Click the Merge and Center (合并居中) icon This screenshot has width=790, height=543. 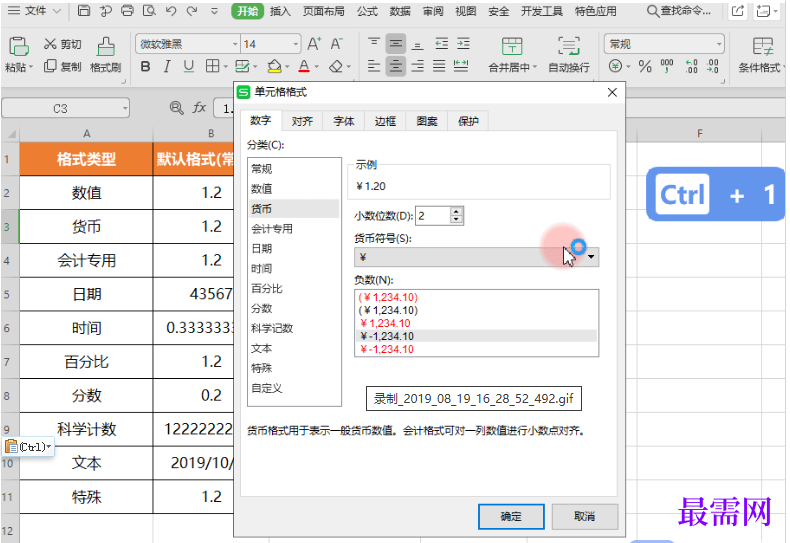(512, 47)
